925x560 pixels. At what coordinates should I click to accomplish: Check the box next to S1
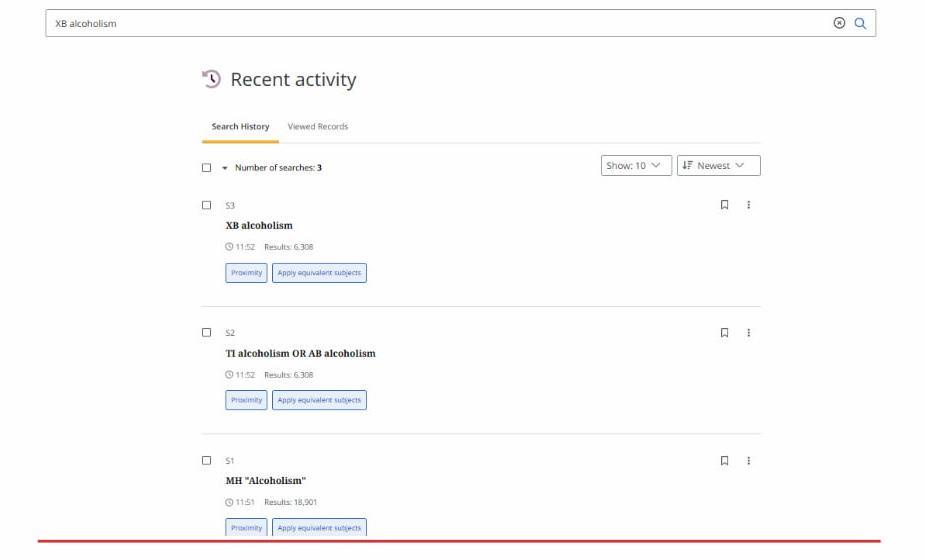[207, 461]
